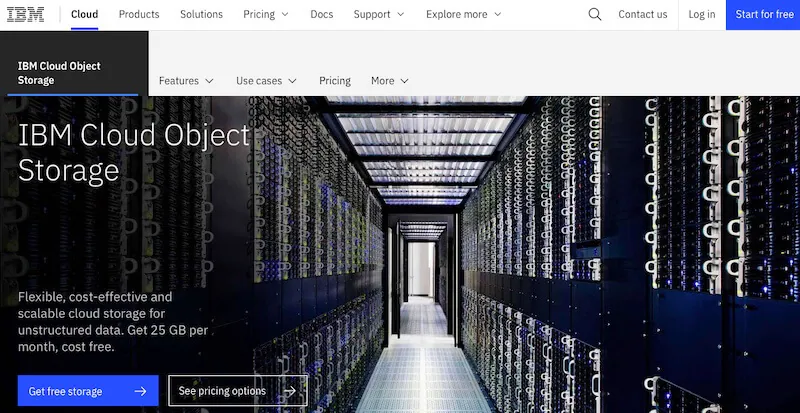The image size is (800, 413).
Task: Click the IBM logo
Action: click(x=26, y=14)
